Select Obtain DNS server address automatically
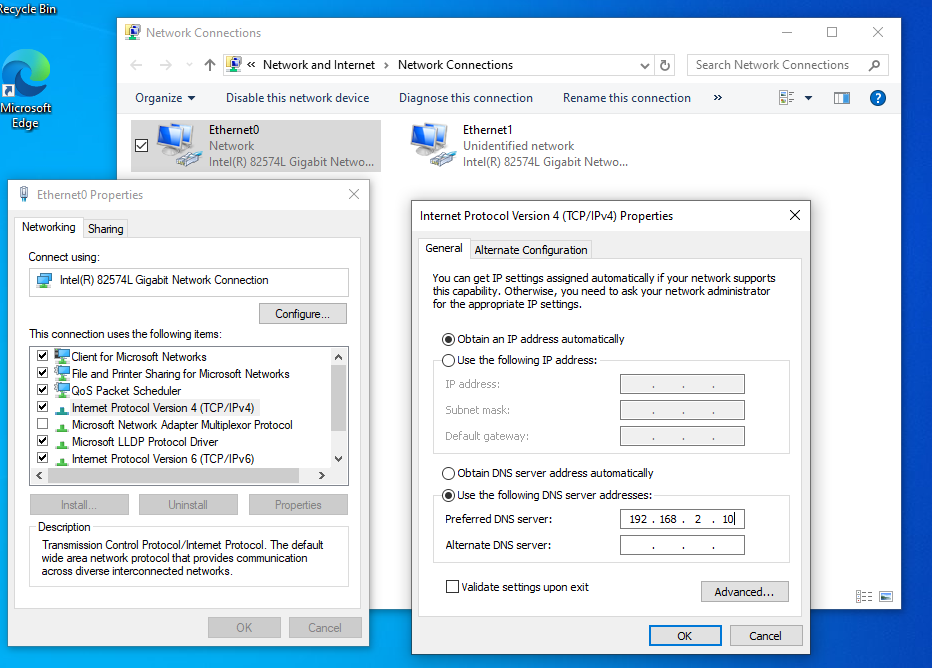The height and width of the screenshot is (668, 932). click(x=449, y=473)
